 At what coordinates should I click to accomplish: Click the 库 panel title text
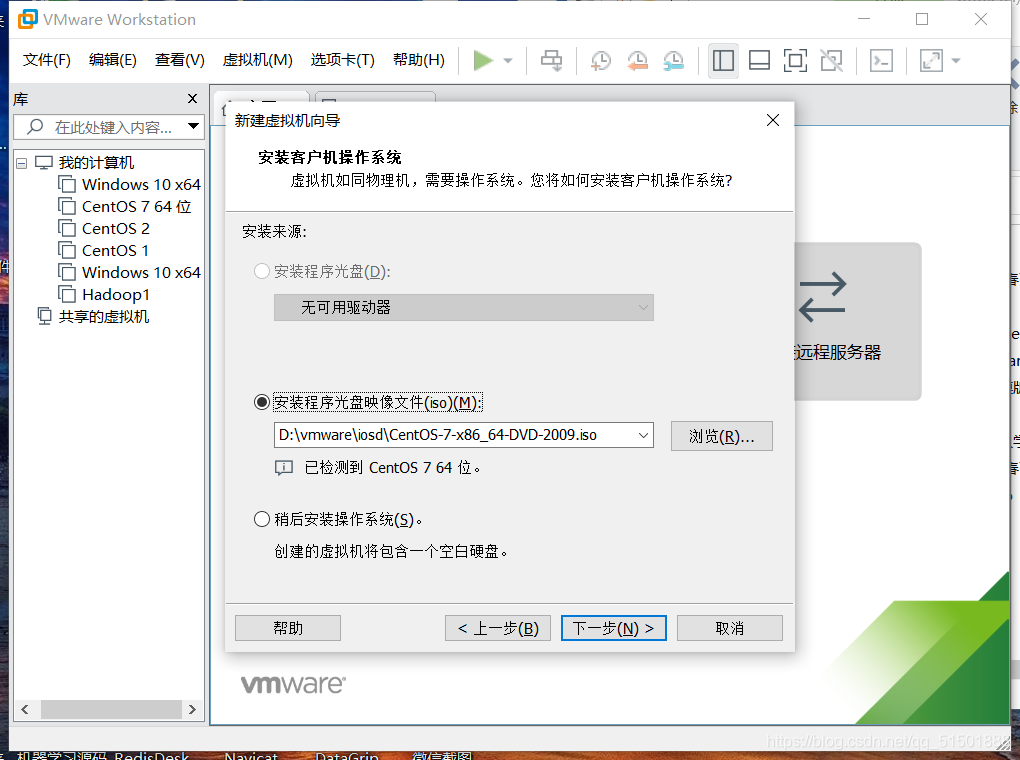point(21,99)
